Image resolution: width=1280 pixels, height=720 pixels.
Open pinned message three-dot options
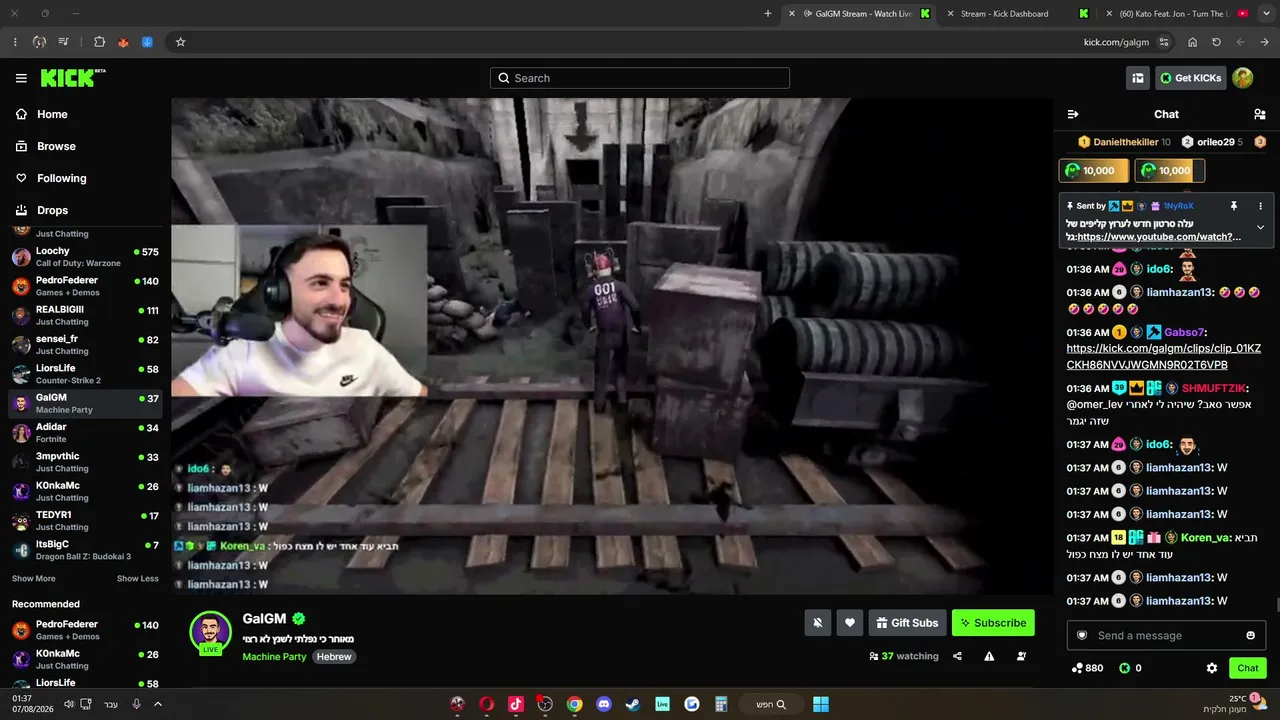point(1260,206)
